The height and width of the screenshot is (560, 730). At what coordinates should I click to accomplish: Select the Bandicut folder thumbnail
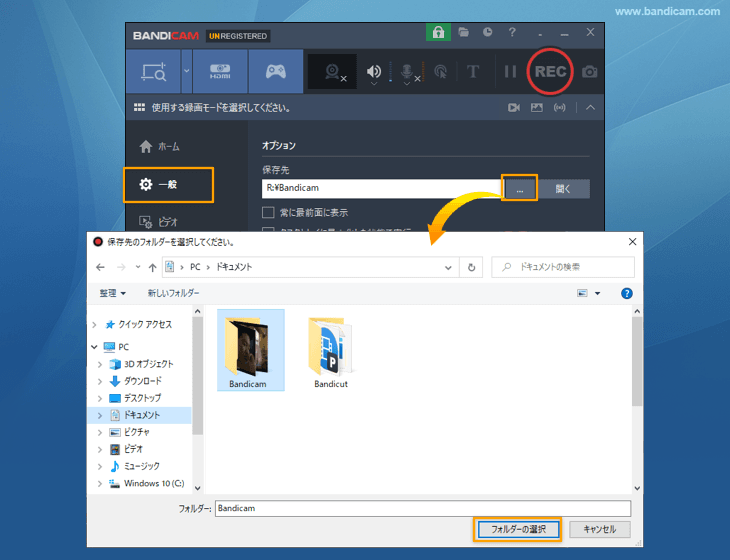[331, 352]
